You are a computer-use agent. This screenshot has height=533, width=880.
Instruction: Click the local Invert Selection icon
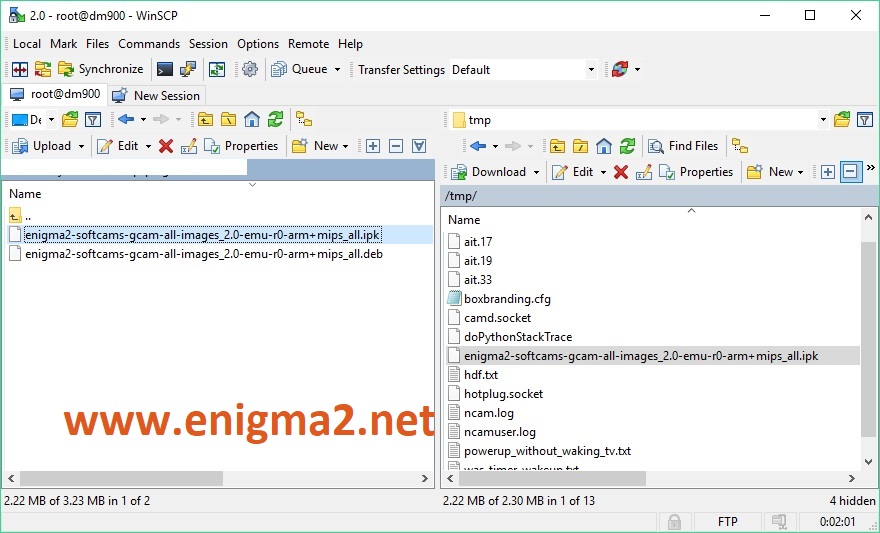pos(419,146)
